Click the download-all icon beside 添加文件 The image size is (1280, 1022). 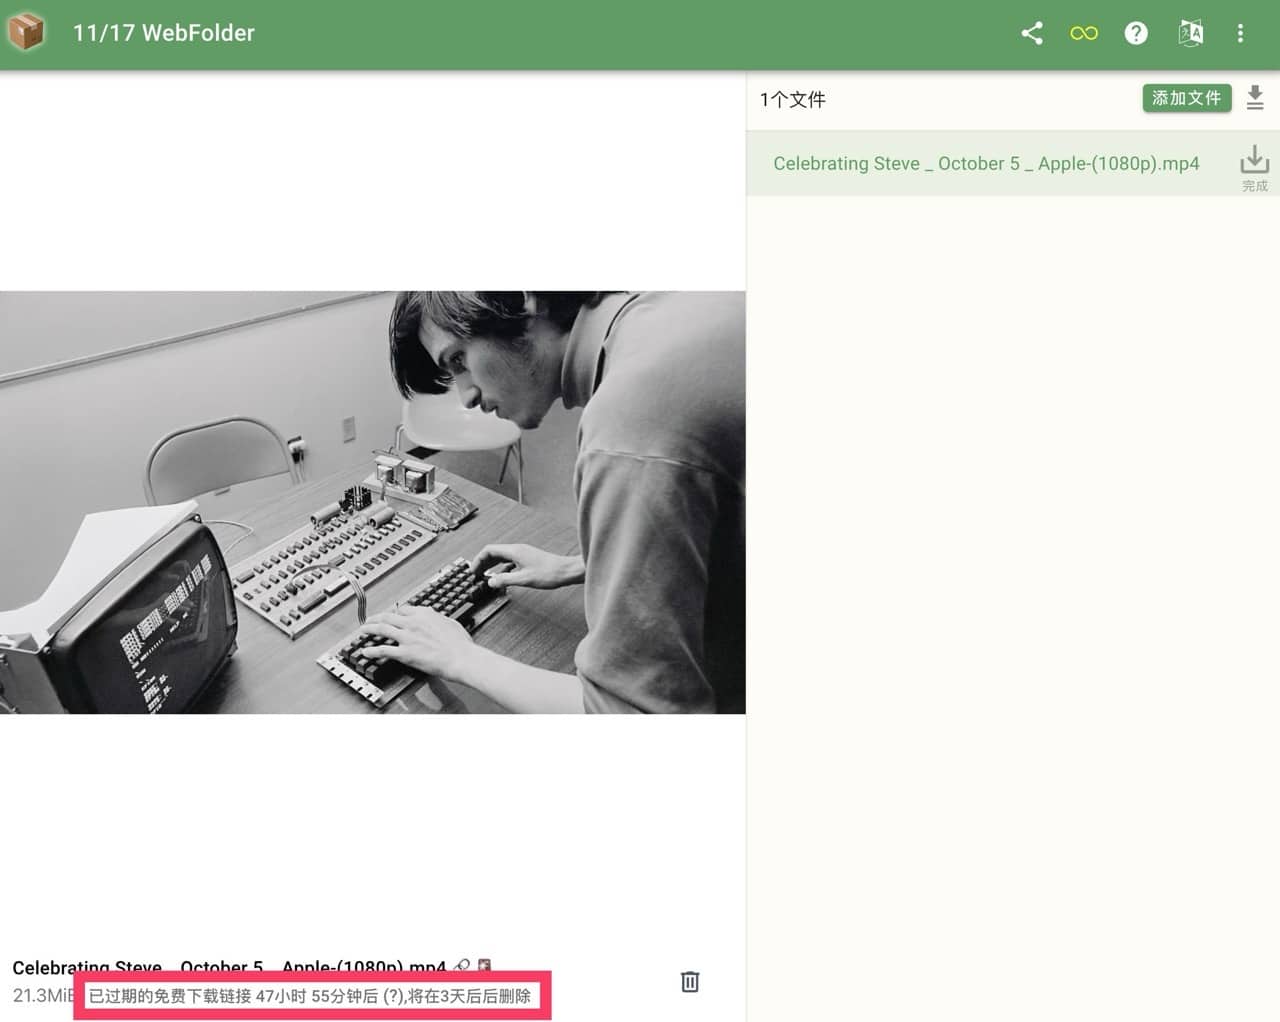[1255, 98]
